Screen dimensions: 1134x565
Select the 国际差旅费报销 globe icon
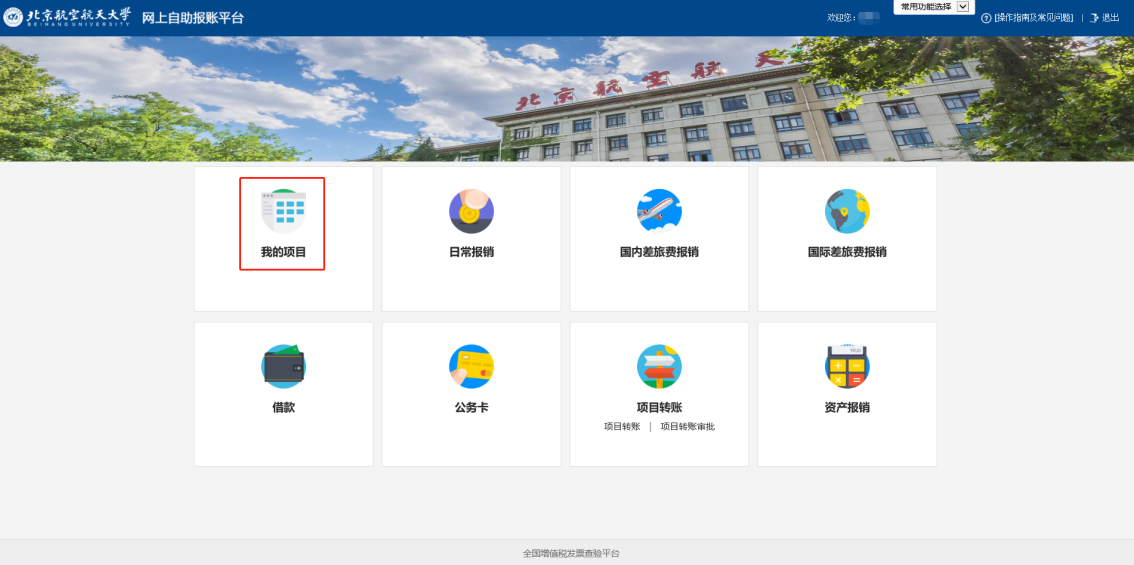point(847,211)
